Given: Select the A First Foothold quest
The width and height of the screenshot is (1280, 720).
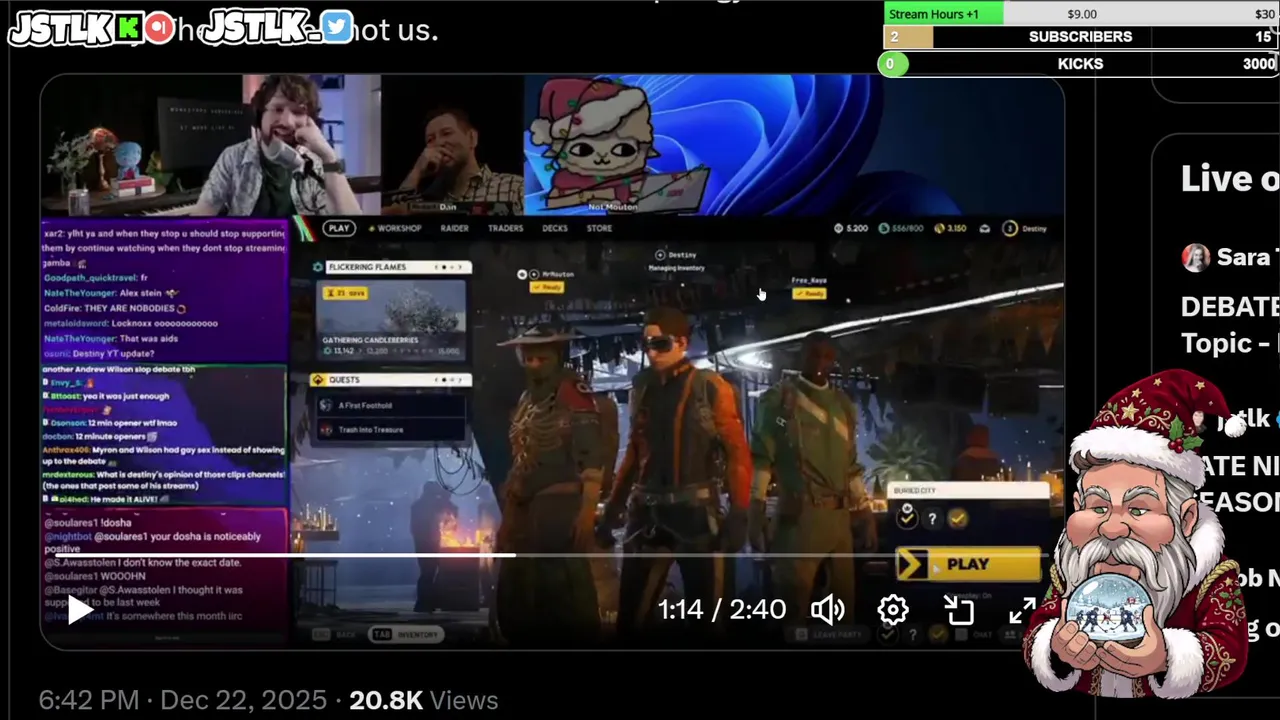Looking at the screenshot, I should (x=390, y=405).
